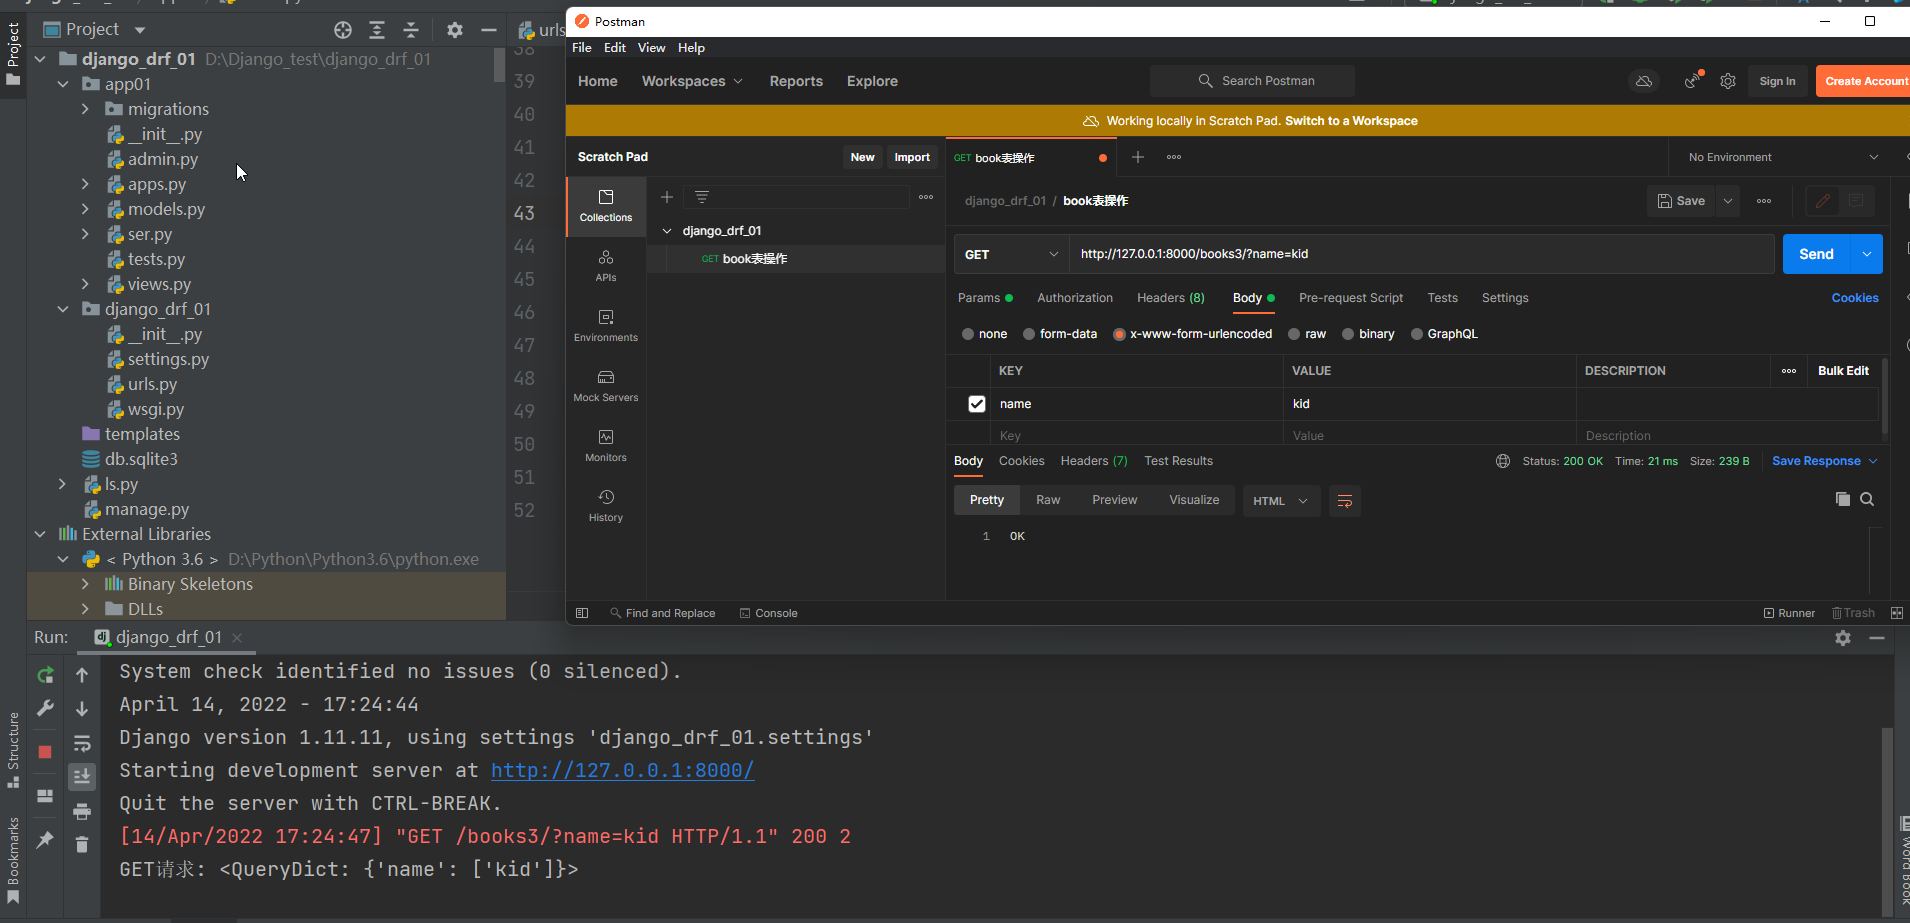Open the HTML response format dropdown
Viewport: 1910px width, 923px height.
pyautogui.click(x=1281, y=501)
